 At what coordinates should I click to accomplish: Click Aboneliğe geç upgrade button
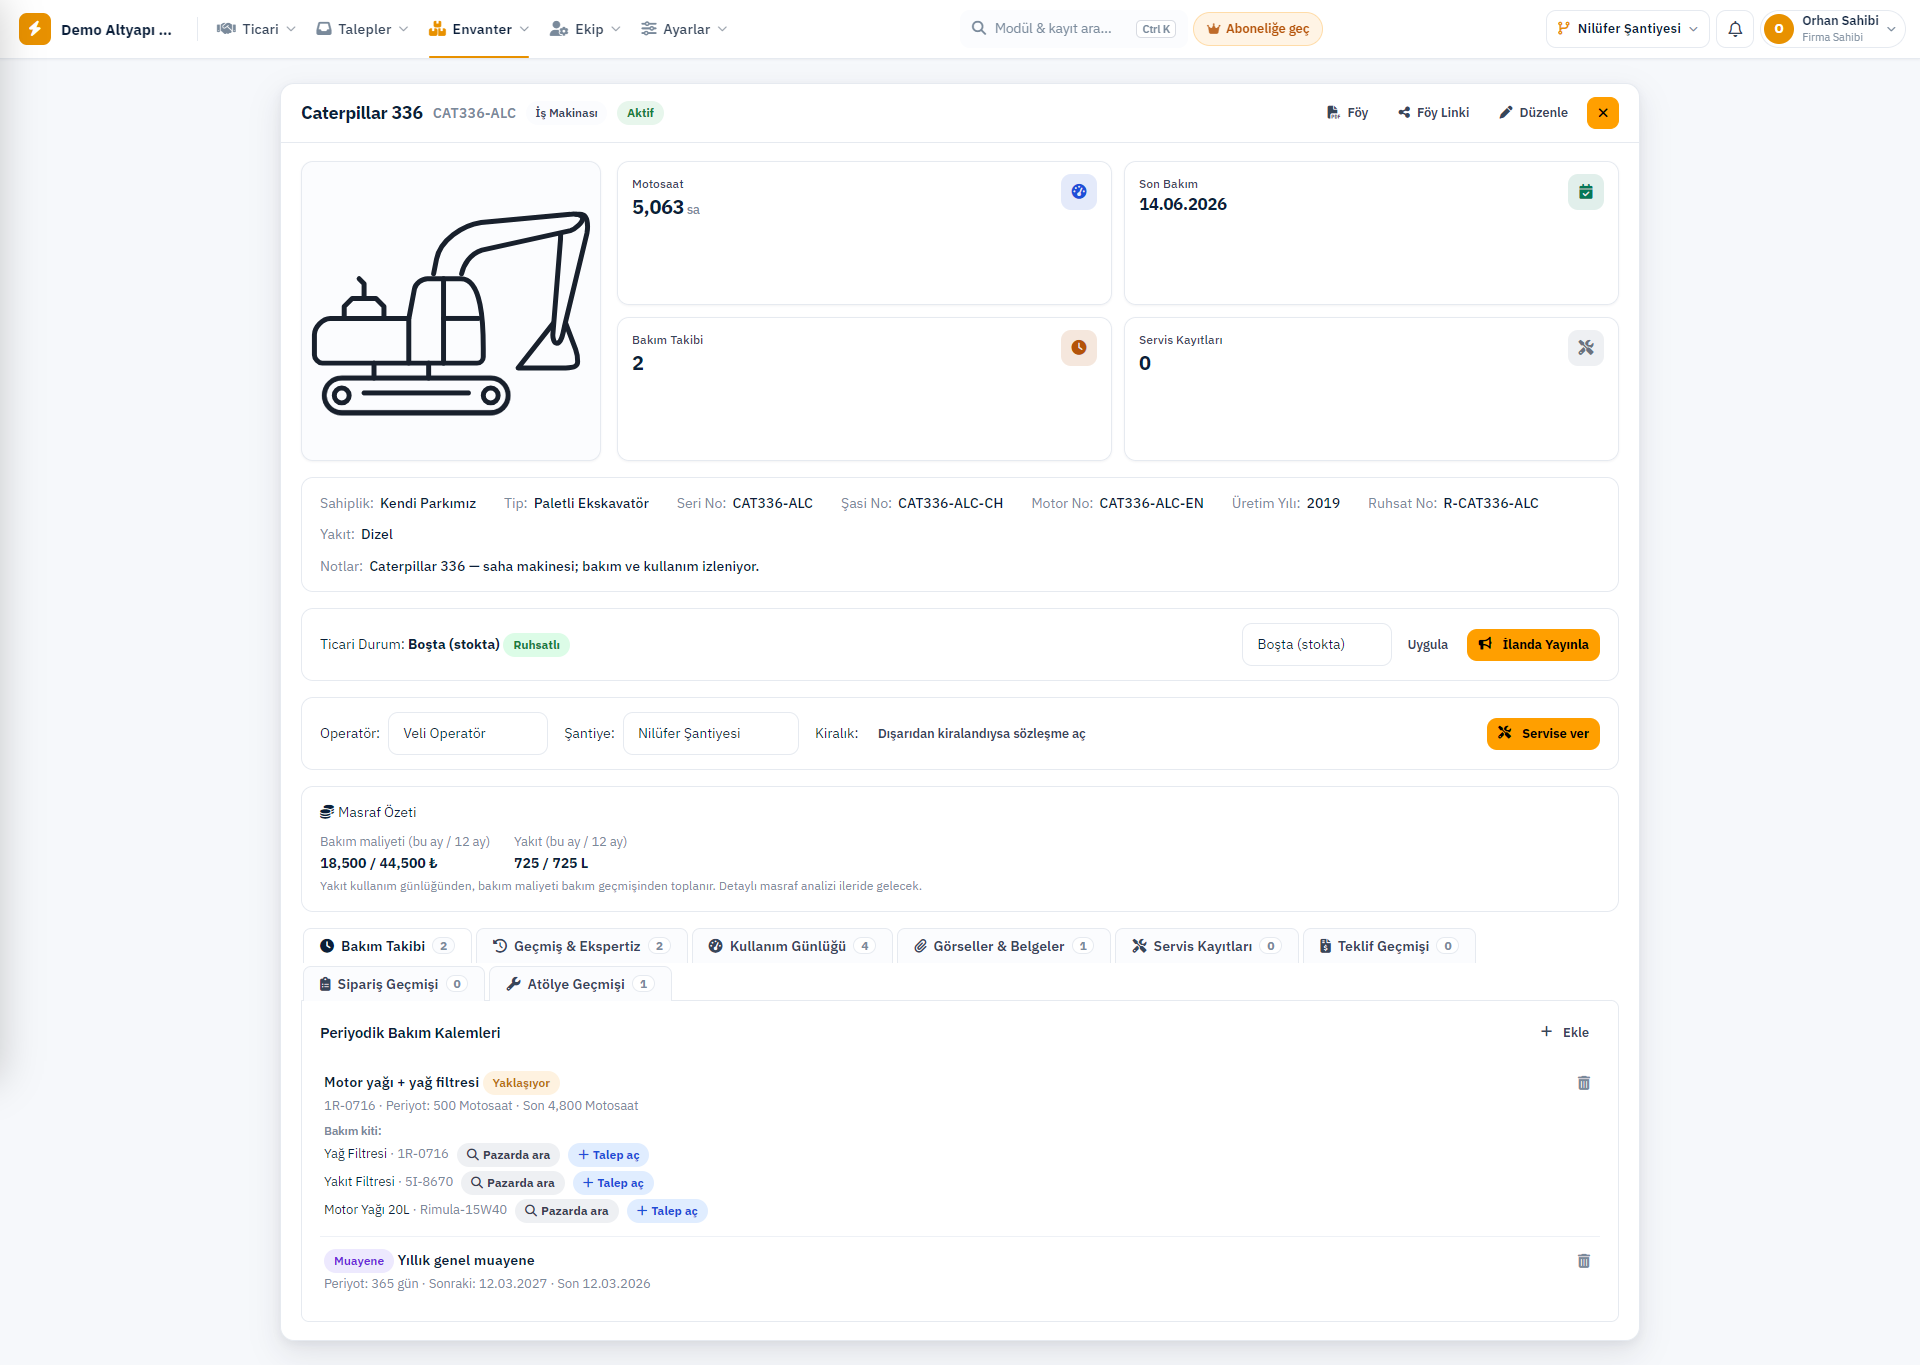coord(1258,29)
